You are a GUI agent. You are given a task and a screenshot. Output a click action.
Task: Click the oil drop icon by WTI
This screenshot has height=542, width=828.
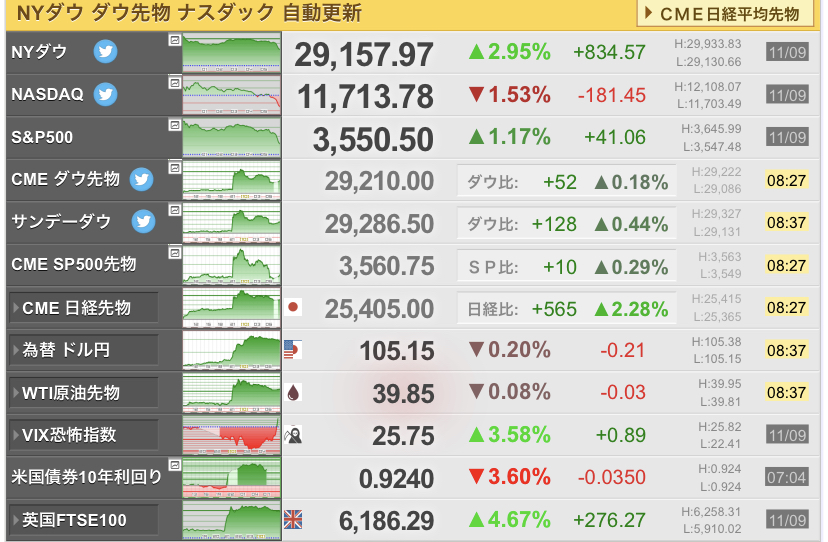[x=293, y=393]
